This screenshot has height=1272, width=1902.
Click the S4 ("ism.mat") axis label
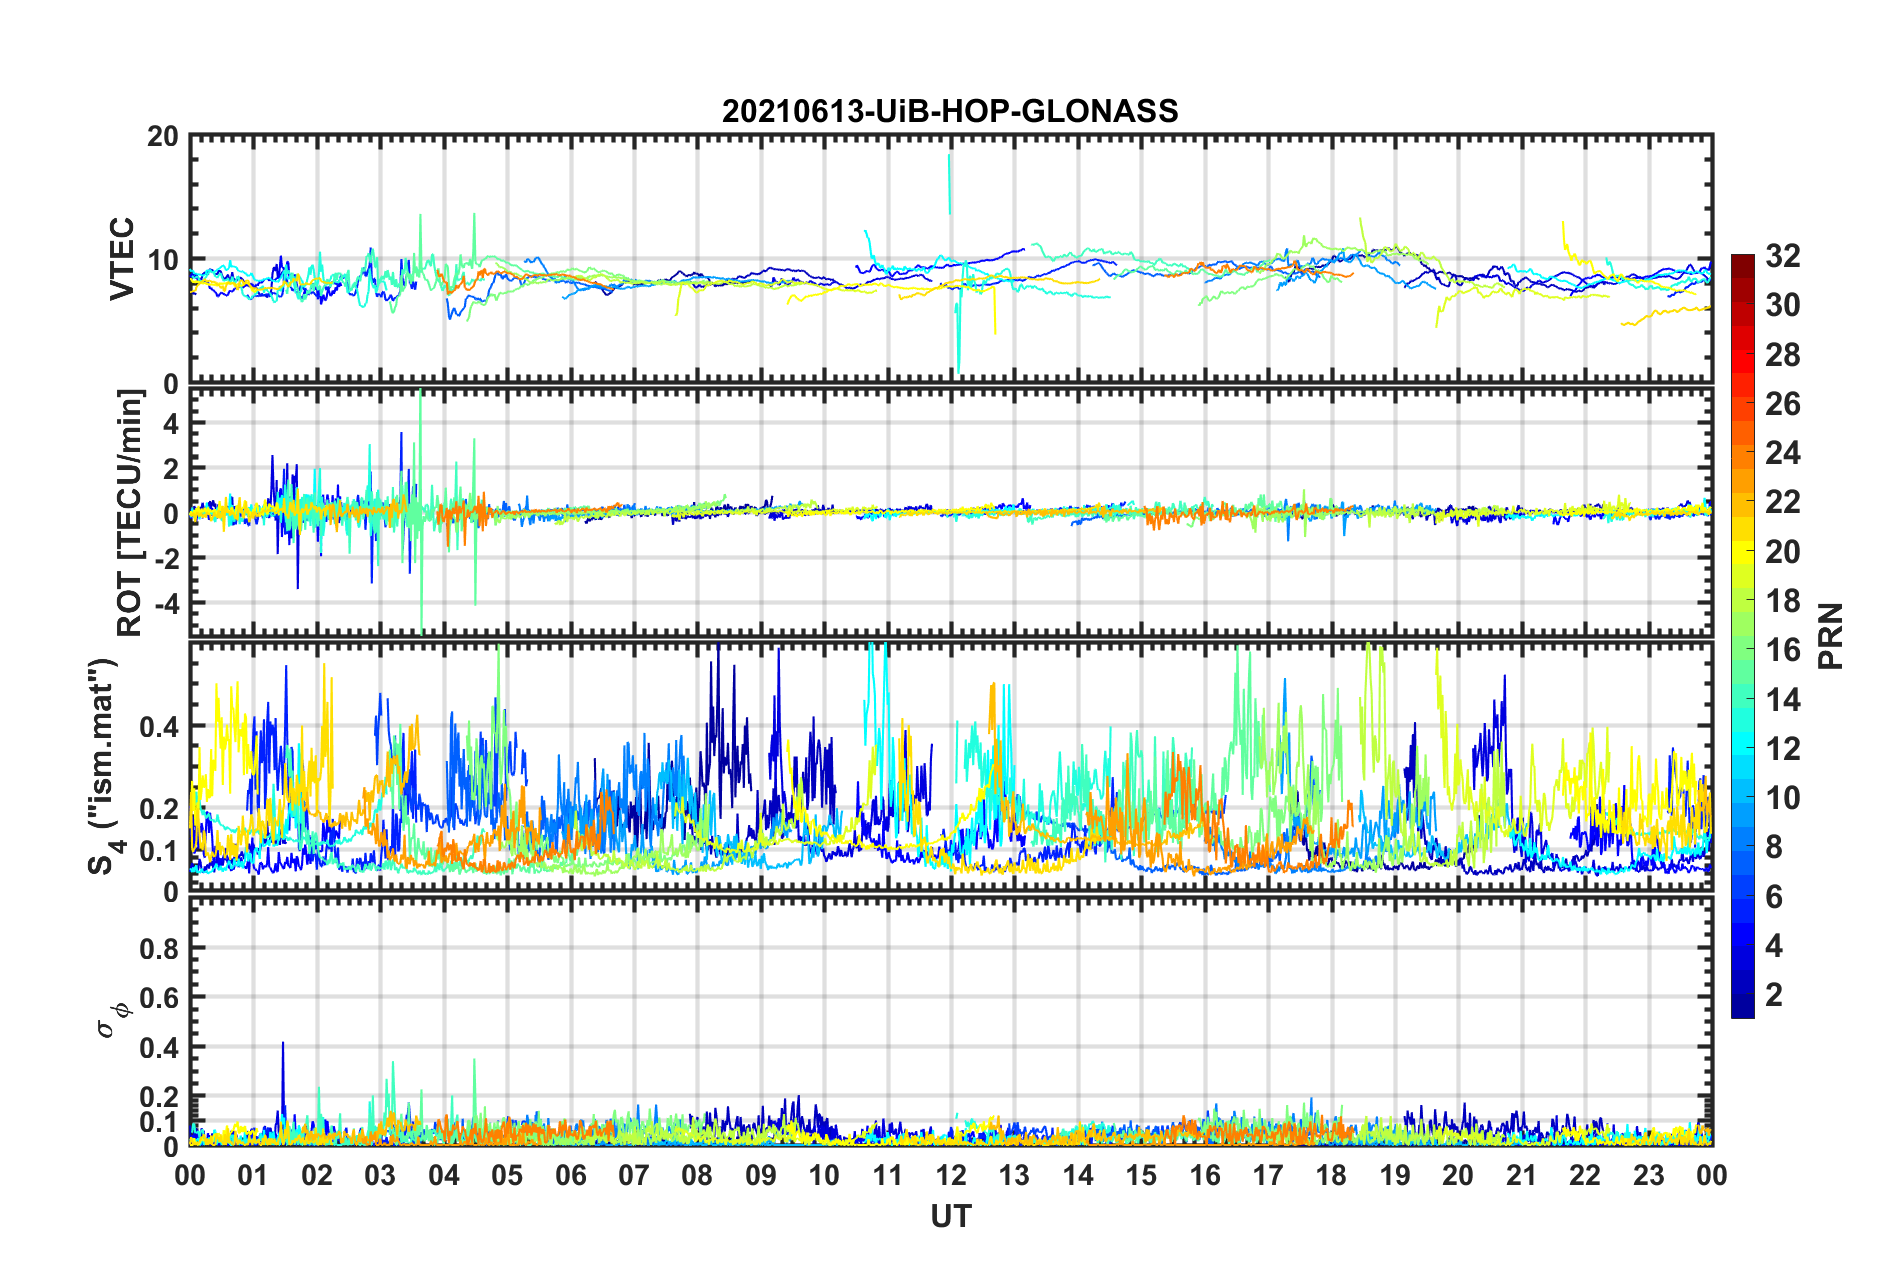(x=104, y=766)
